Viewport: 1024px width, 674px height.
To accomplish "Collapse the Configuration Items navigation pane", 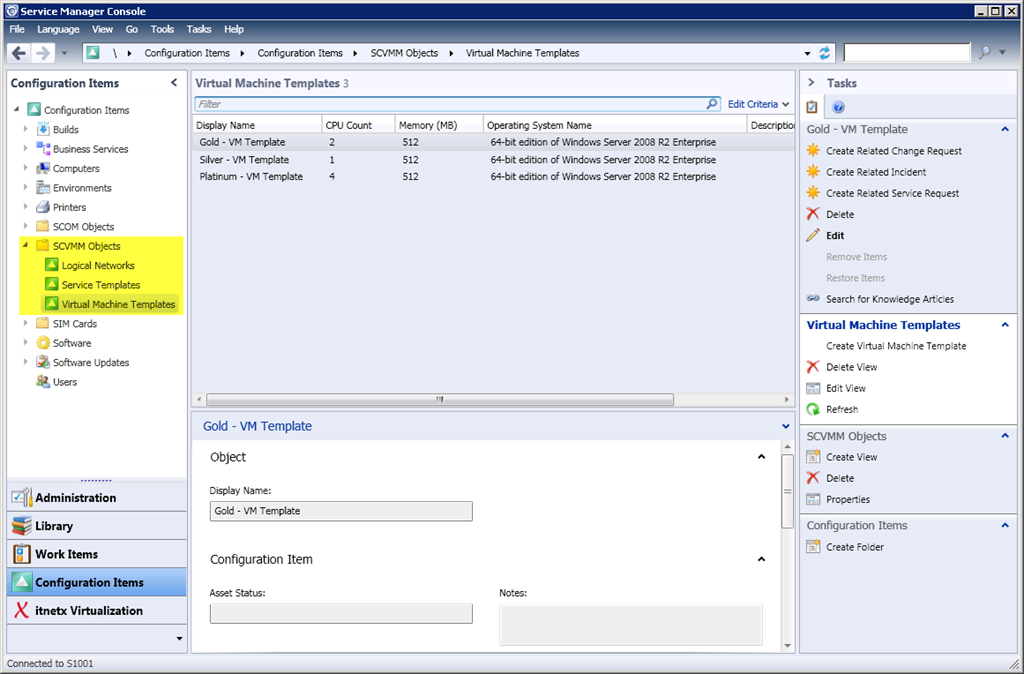I will click(174, 83).
